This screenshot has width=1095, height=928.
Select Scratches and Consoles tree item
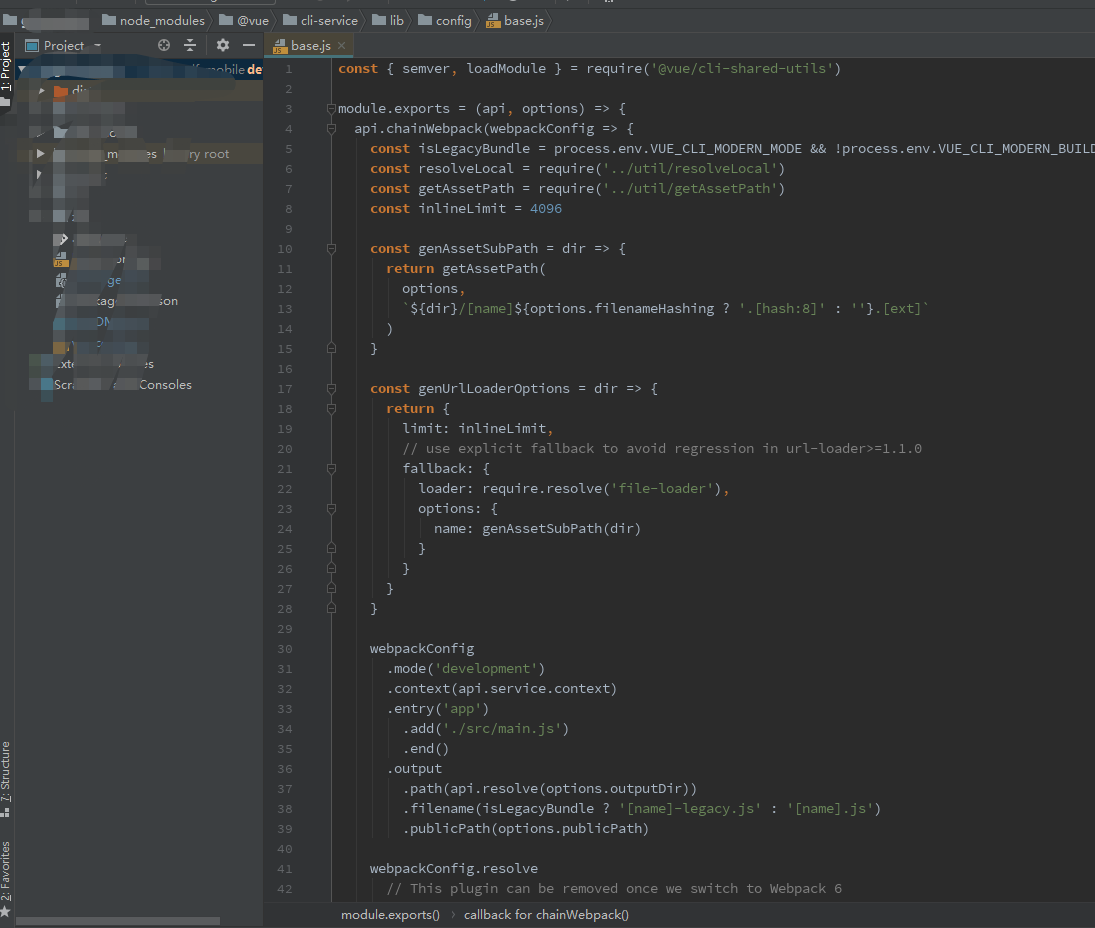pos(122,385)
